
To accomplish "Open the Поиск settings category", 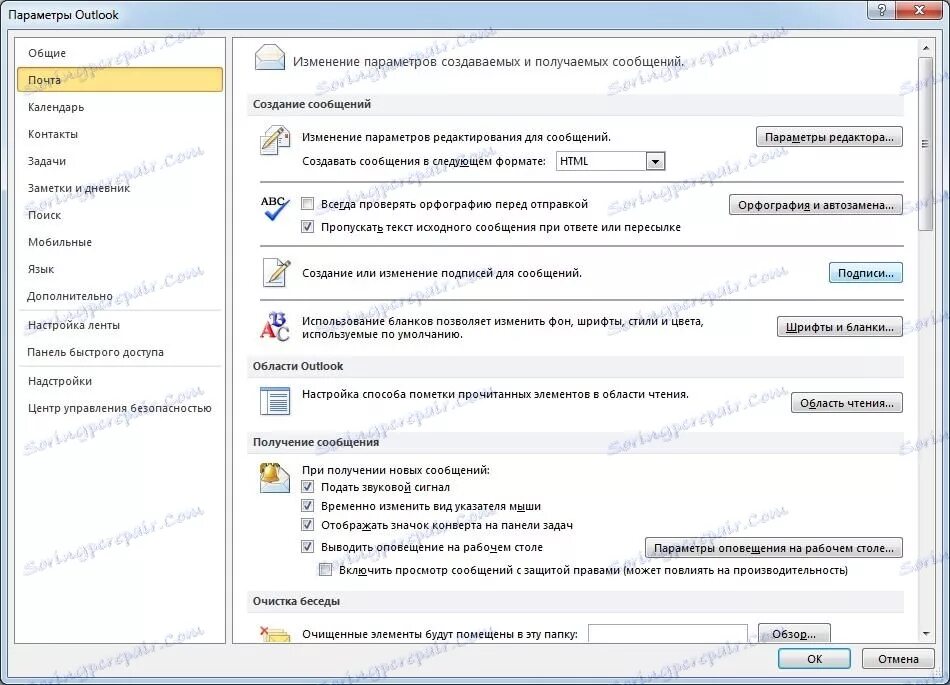I will coord(120,215).
